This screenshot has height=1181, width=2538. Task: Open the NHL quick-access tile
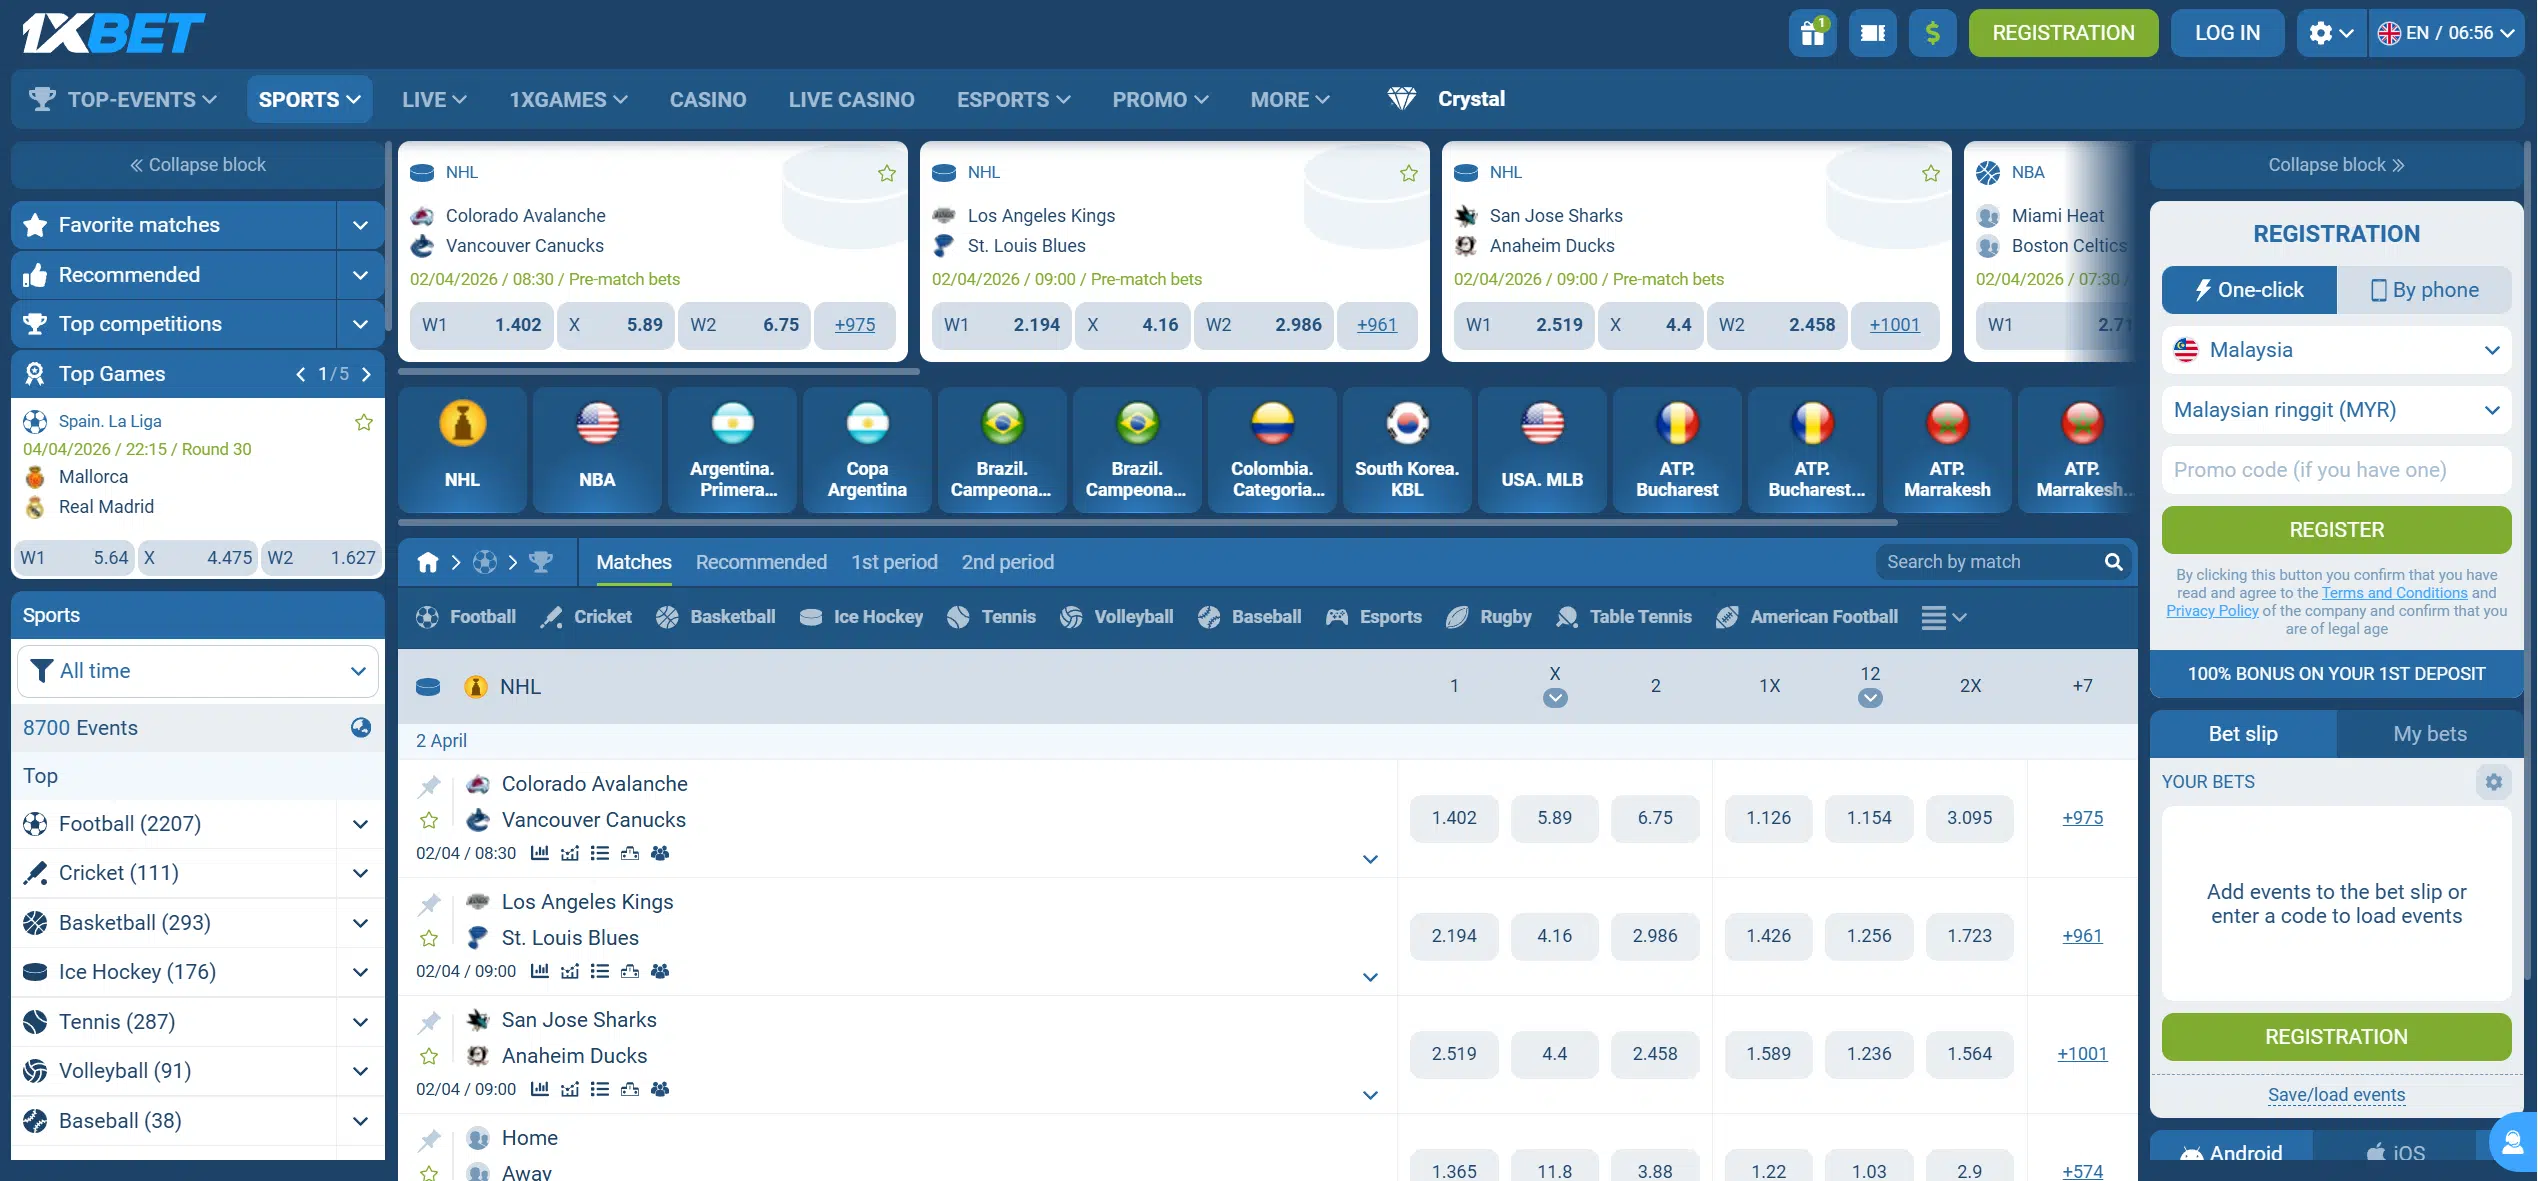[462, 449]
